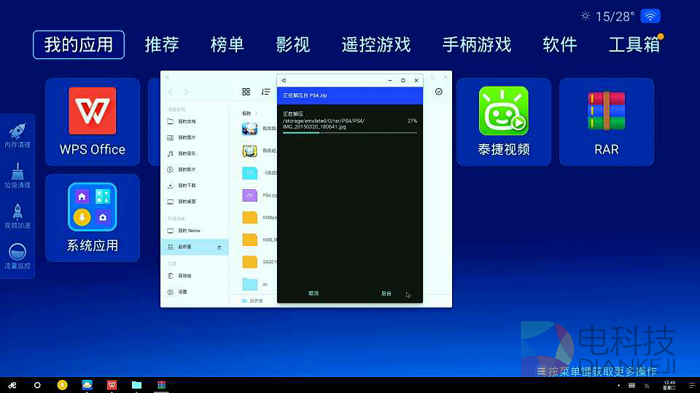Minimize the extraction dialog window
Viewport: 700px width, 393px height.
coord(390,80)
